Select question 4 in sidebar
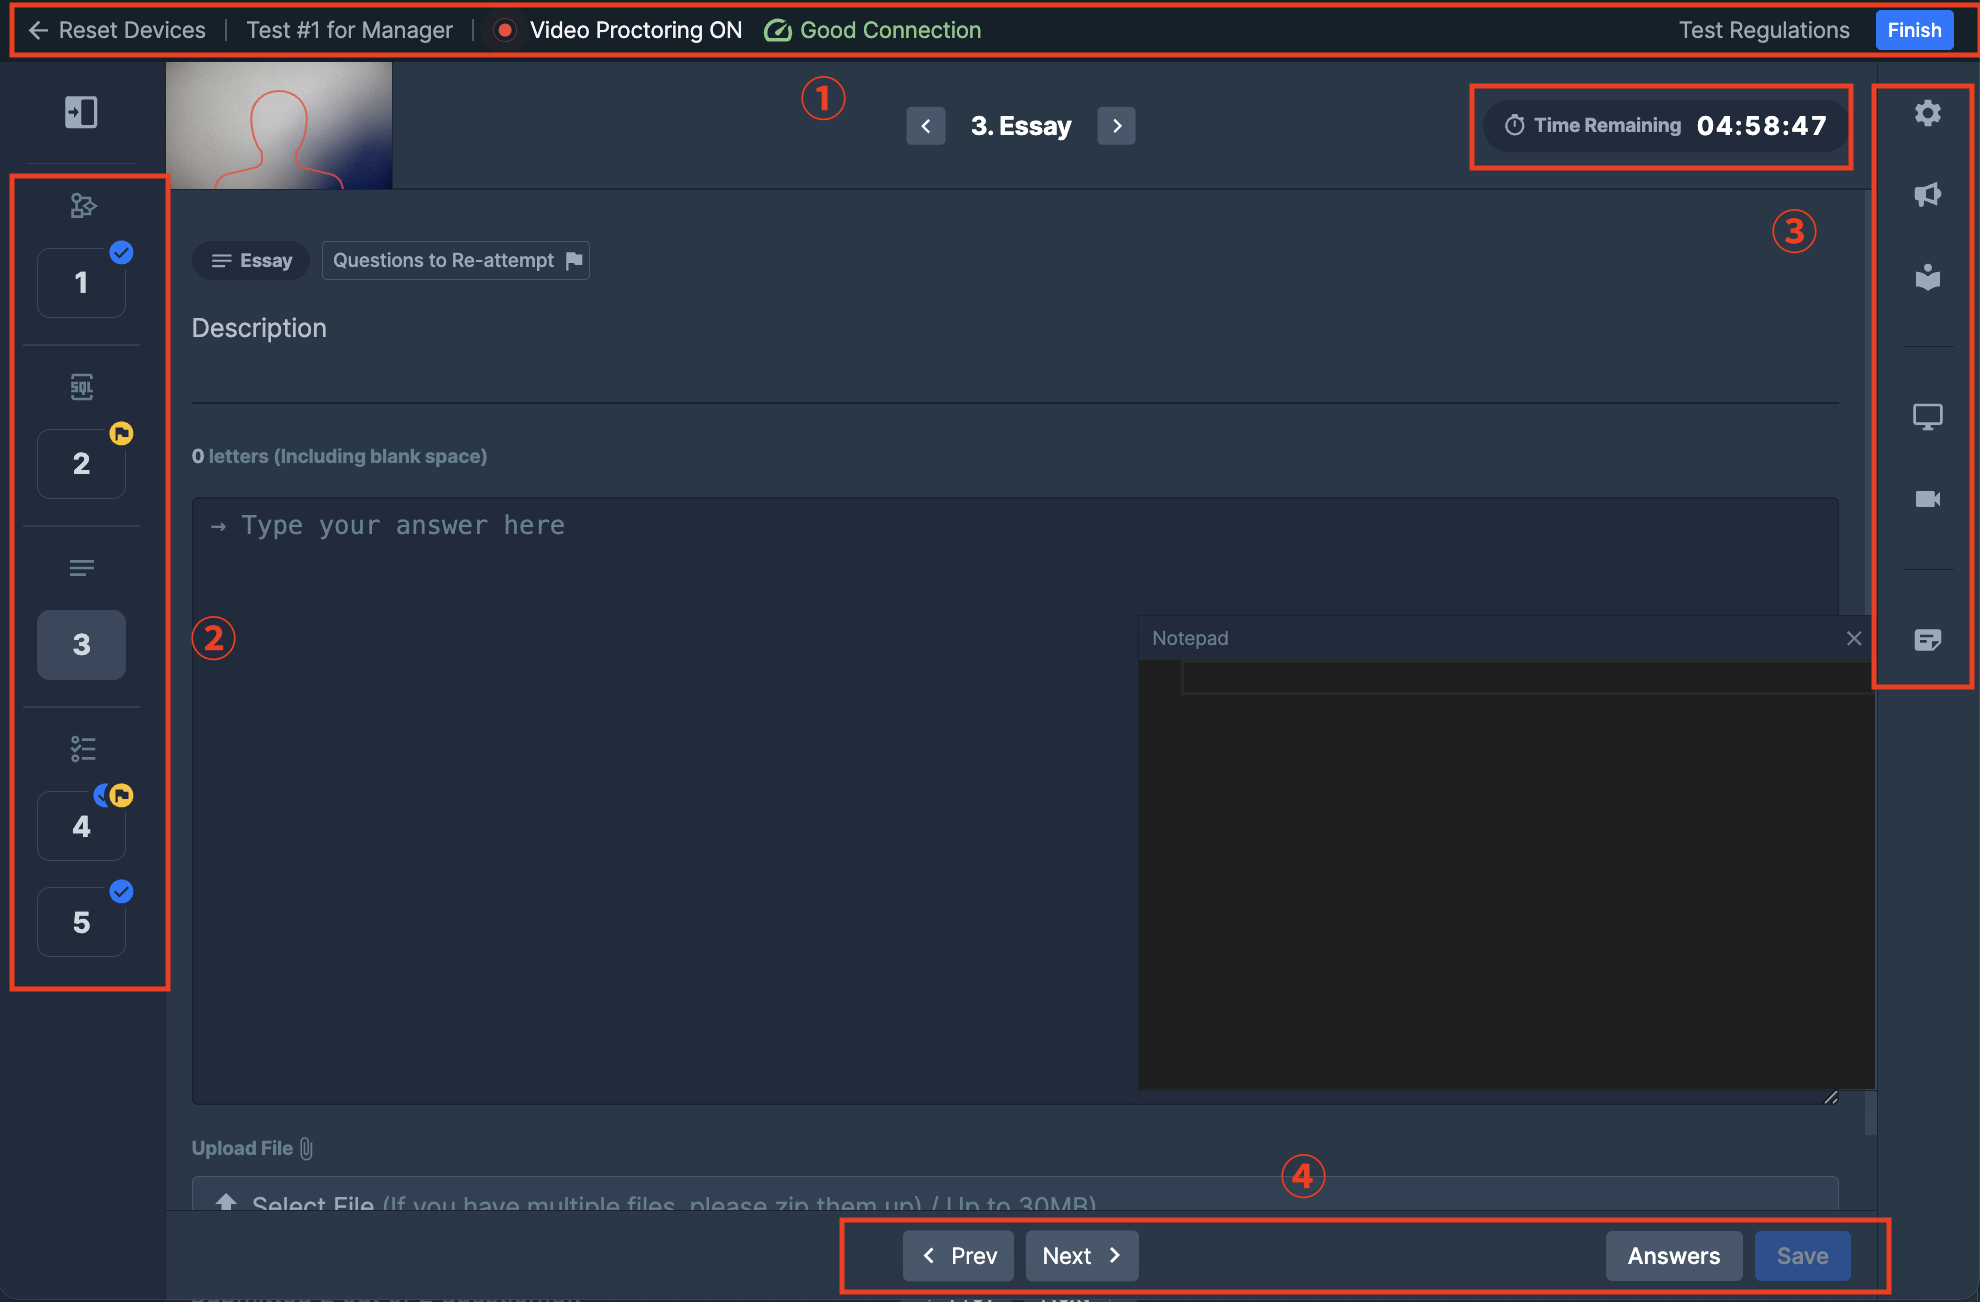1980x1302 pixels. 81,826
